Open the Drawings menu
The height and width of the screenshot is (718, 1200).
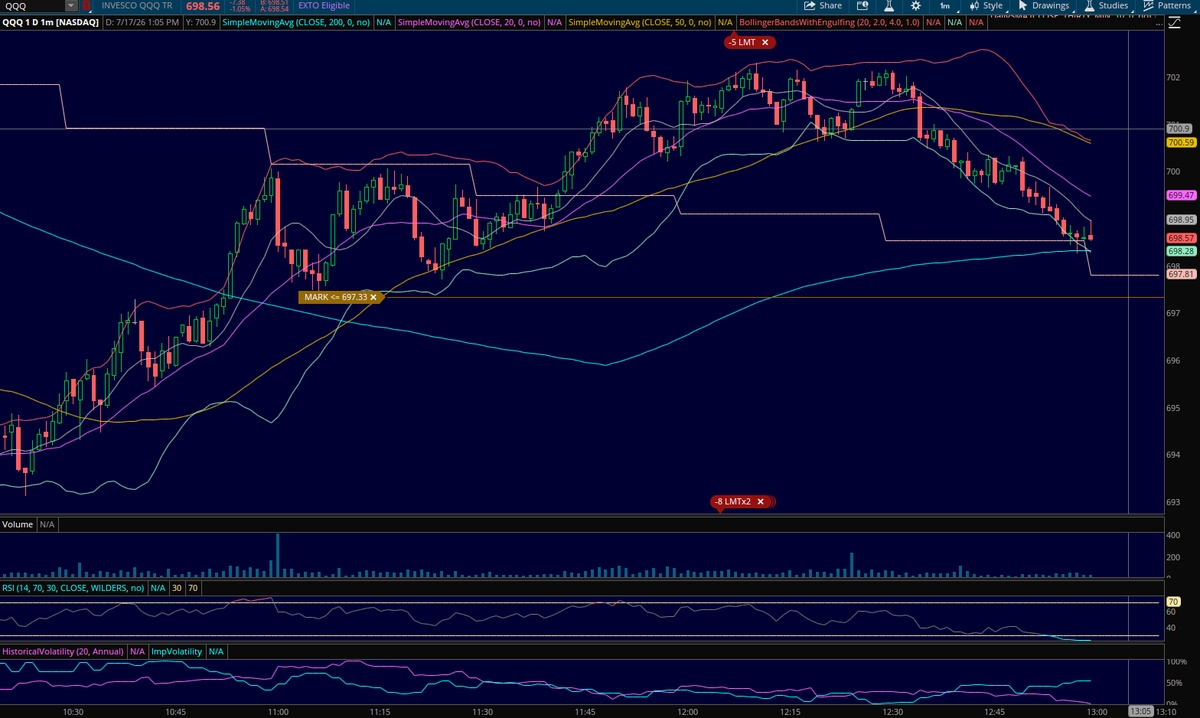pos(1043,6)
